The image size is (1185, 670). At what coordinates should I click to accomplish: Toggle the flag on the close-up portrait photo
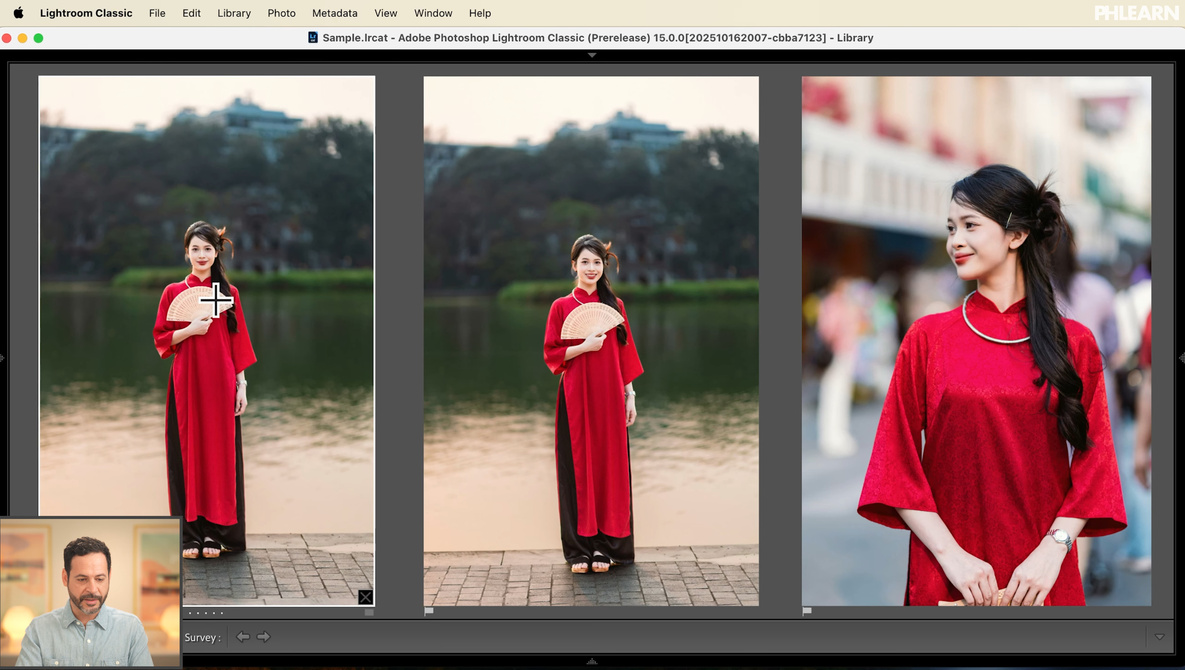click(807, 611)
